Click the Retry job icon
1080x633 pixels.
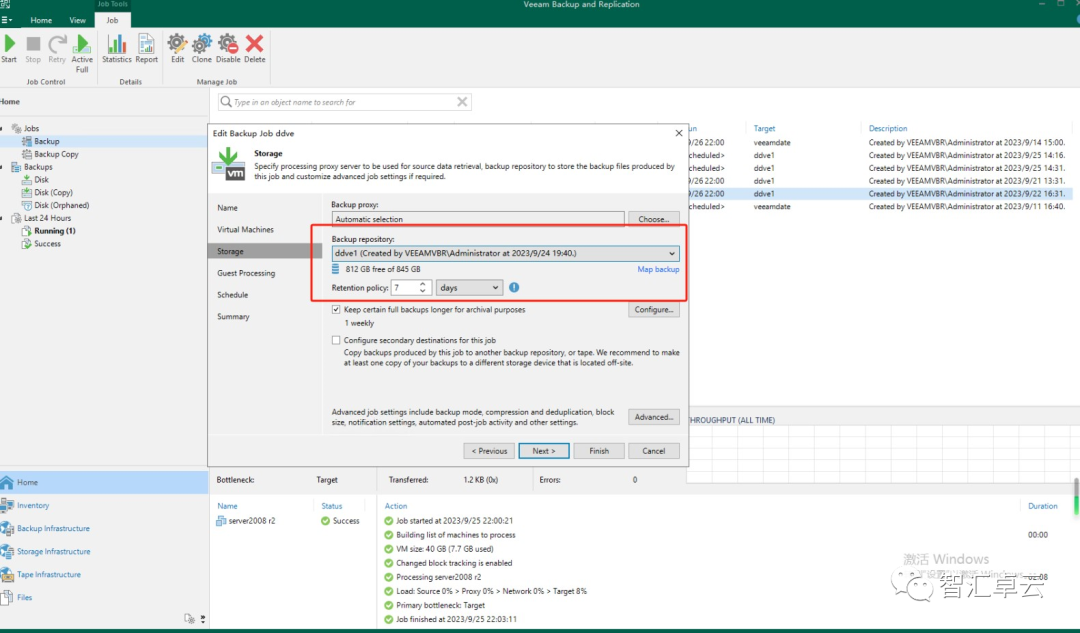point(57,49)
